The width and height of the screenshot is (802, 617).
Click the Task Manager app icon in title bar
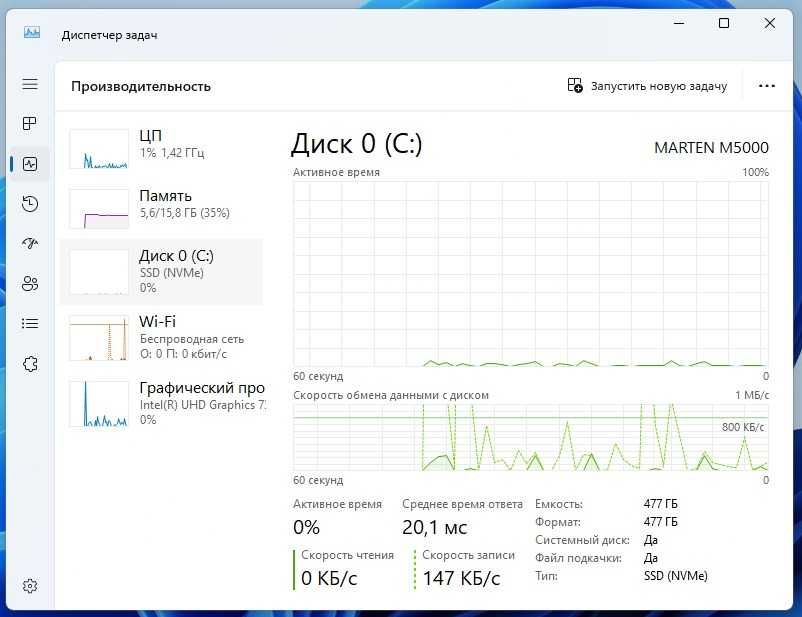coord(32,33)
